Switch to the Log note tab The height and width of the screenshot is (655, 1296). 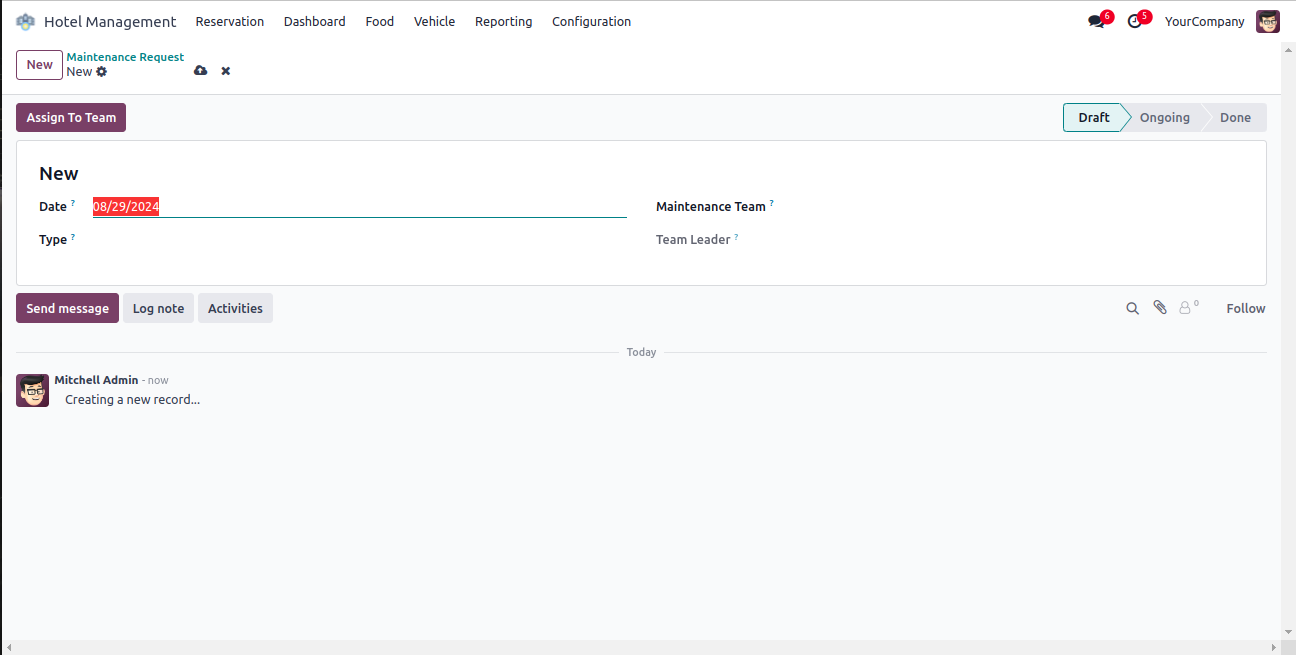158,308
